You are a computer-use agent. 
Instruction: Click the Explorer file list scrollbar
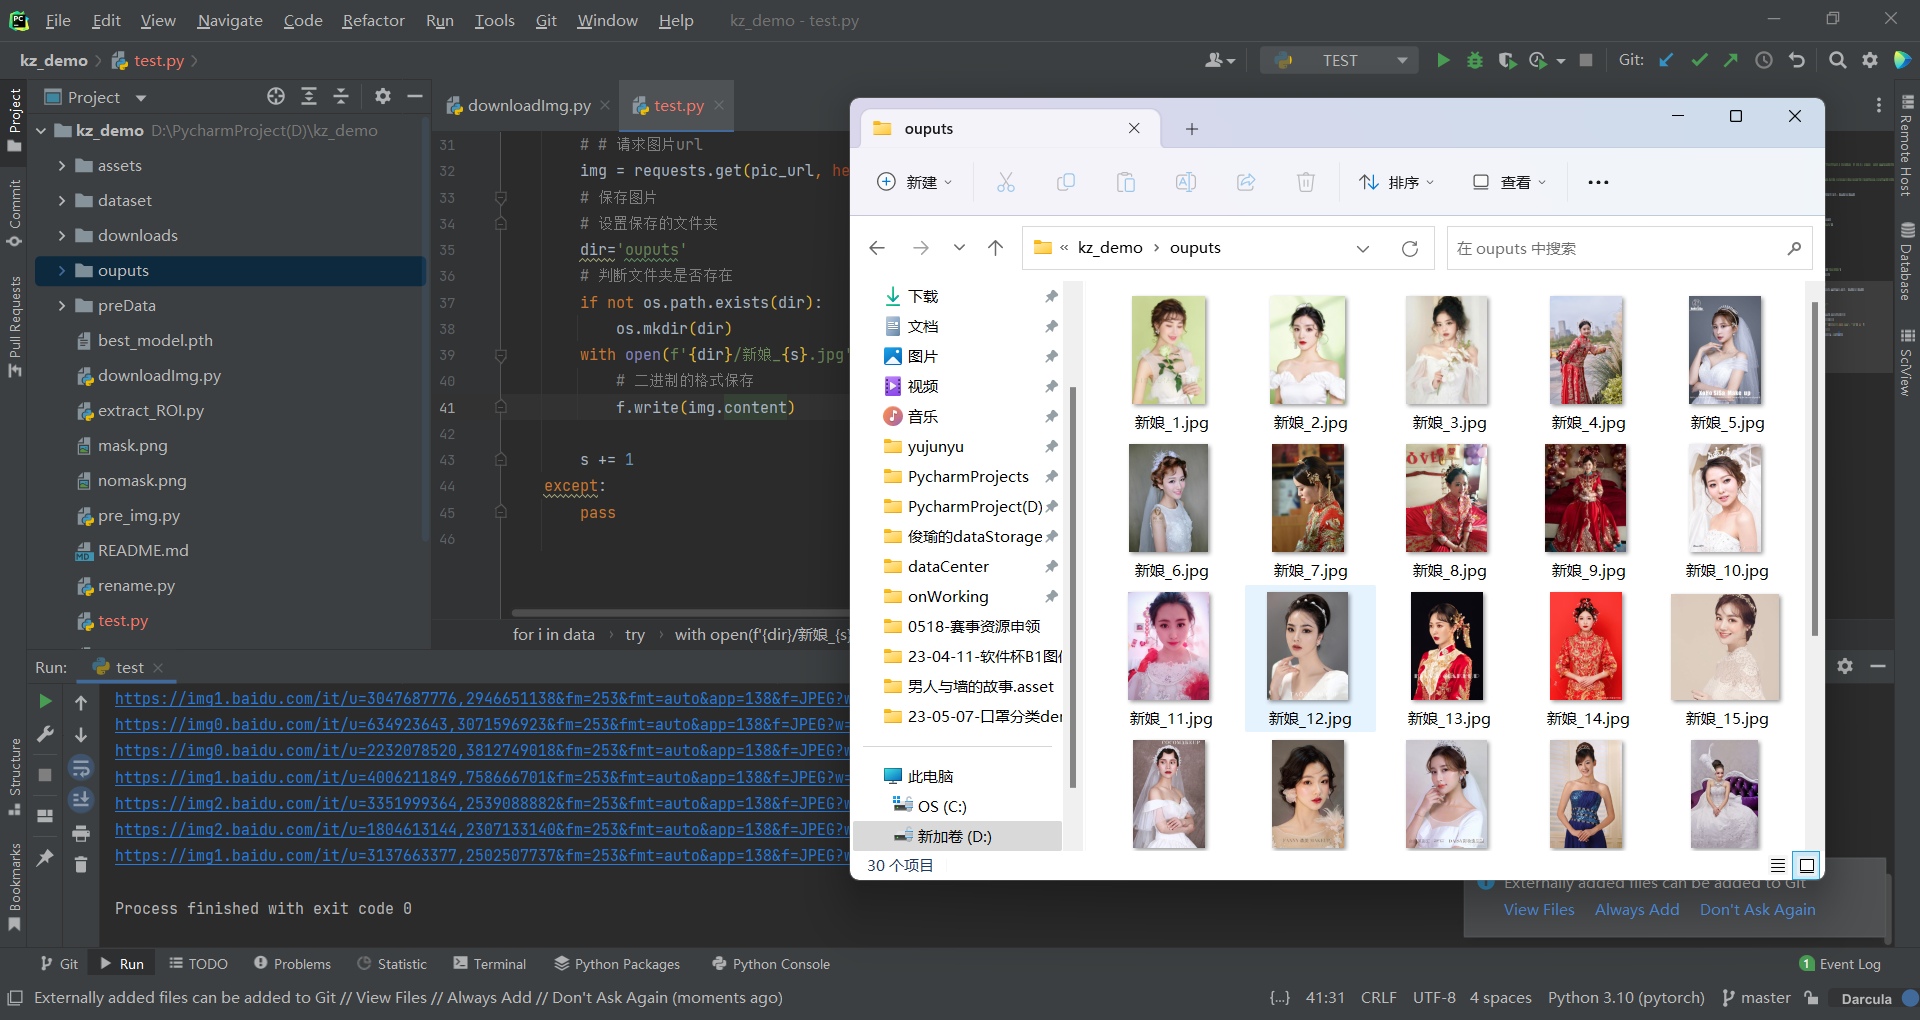pyautogui.click(x=1814, y=468)
